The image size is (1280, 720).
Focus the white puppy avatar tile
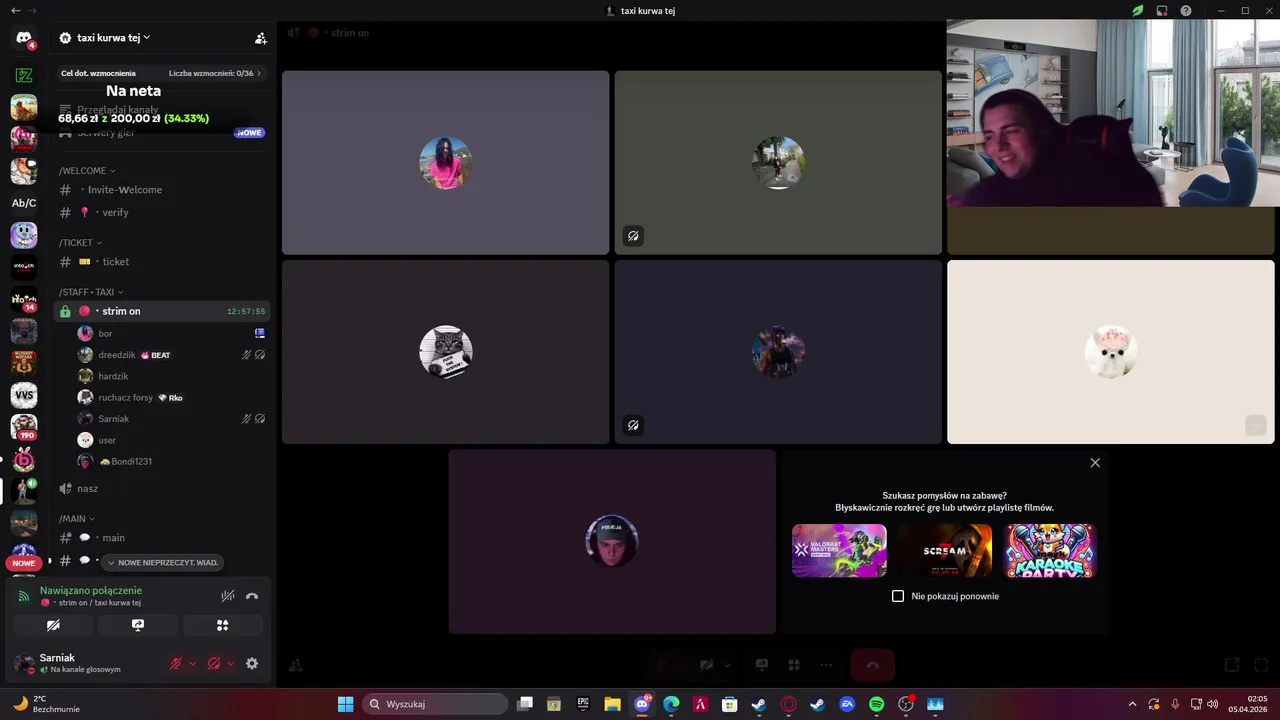coord(1111,352)
